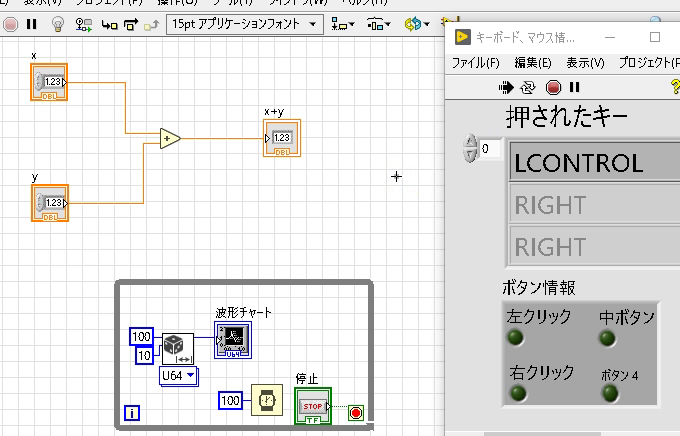This screenshot has width=680, height=436.
Task: Toggle highlight execution light bulb
Action: [x=58, y=24]
